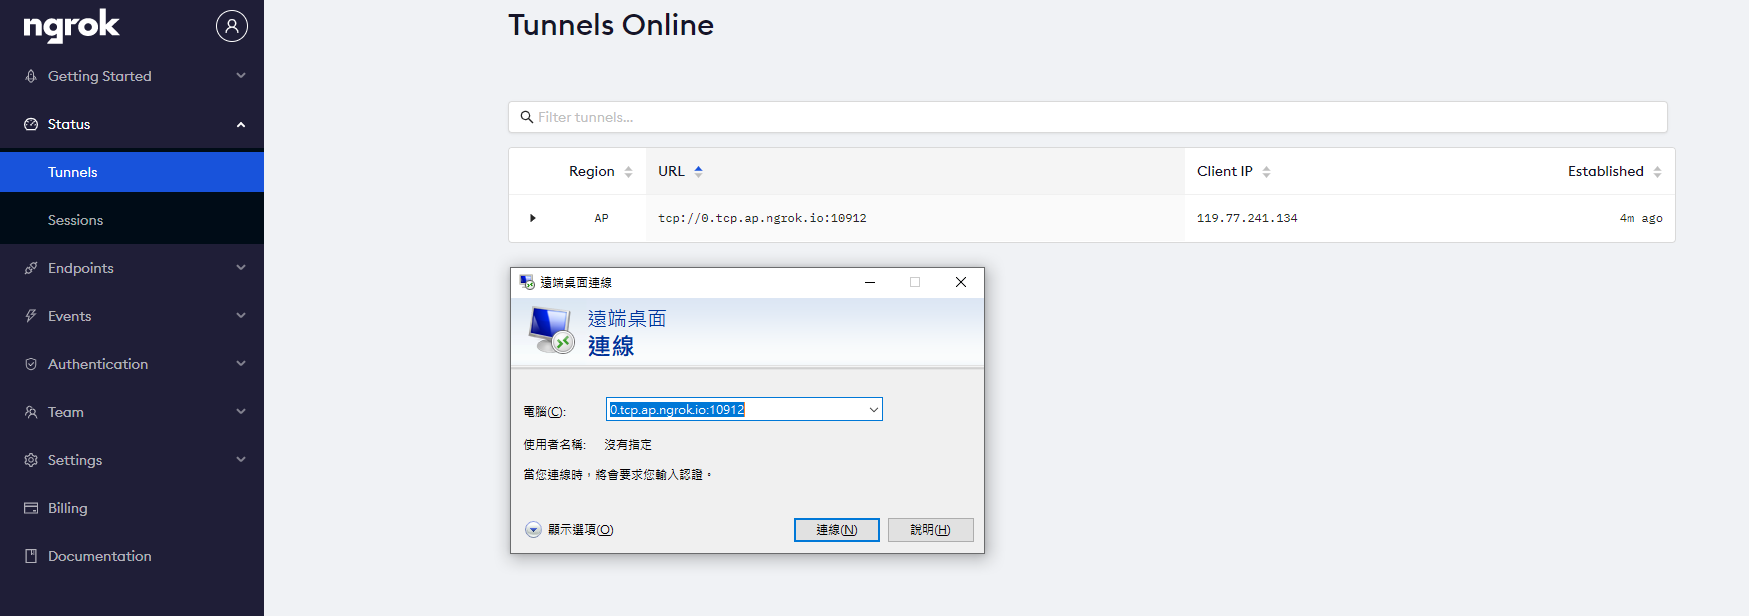Click the Status gauge icon
This screenshot has height=616, width=1749.
coord(31,124)
